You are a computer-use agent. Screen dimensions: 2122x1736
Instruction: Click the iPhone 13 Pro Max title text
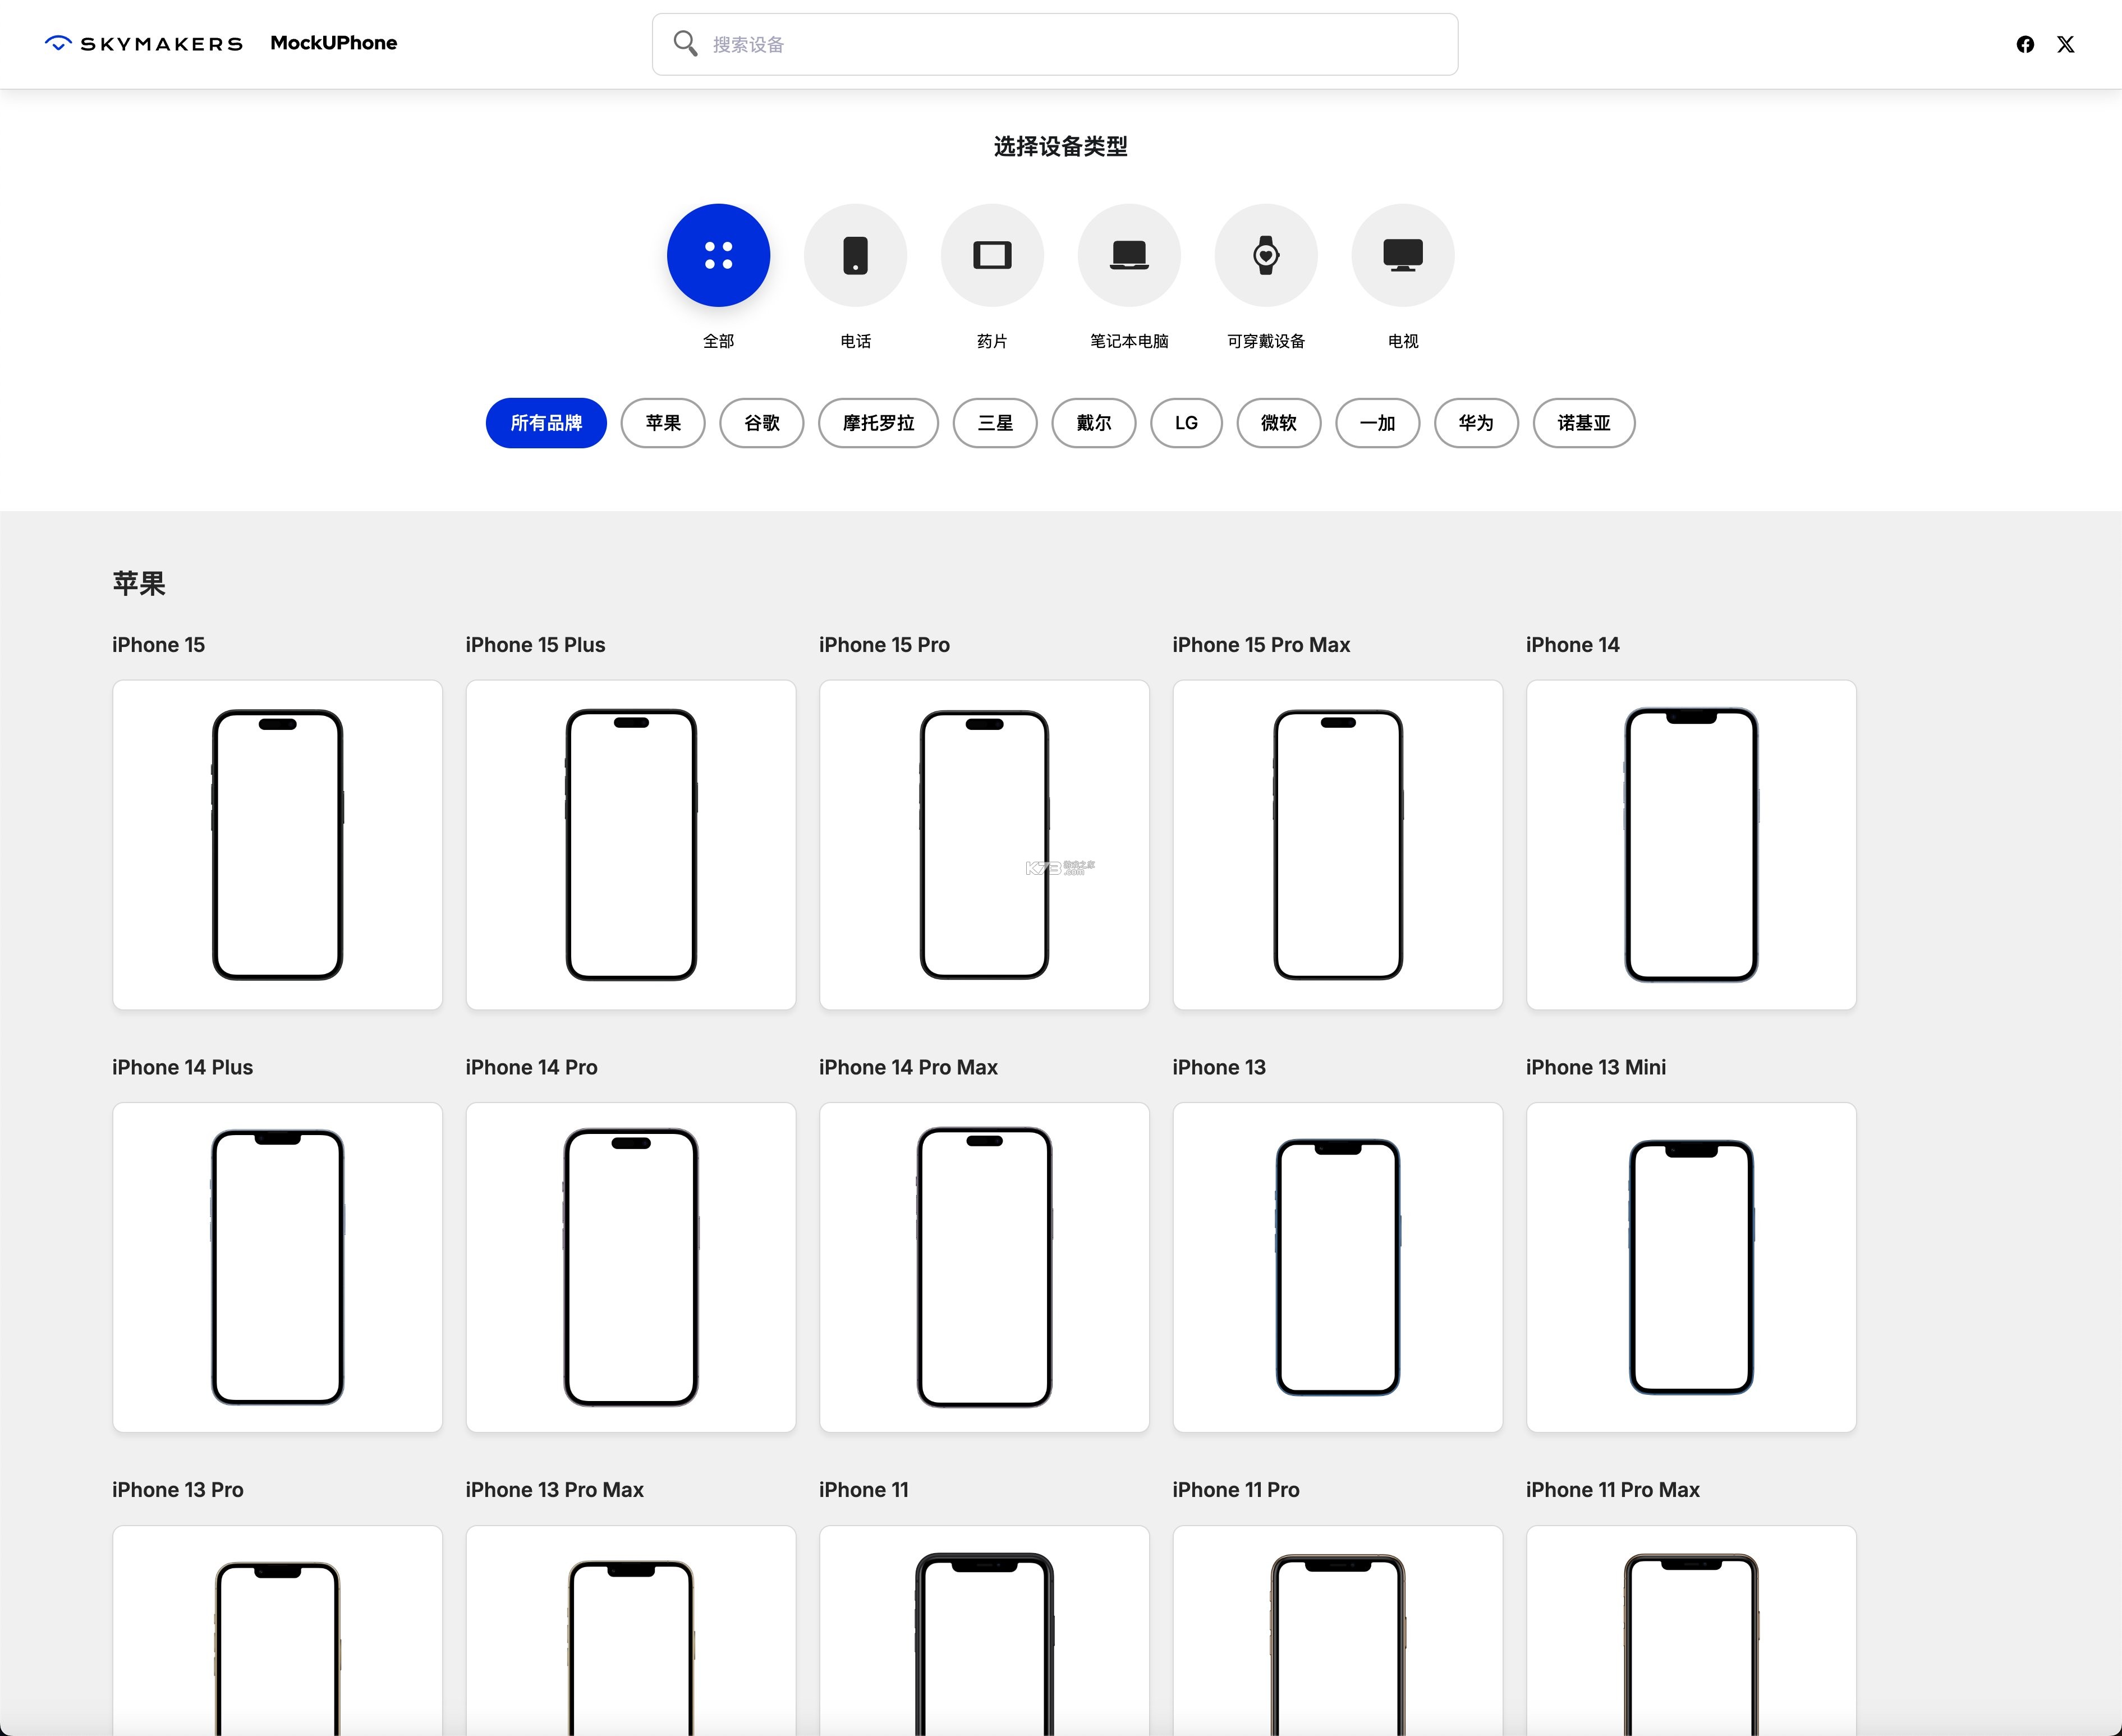554,1490
